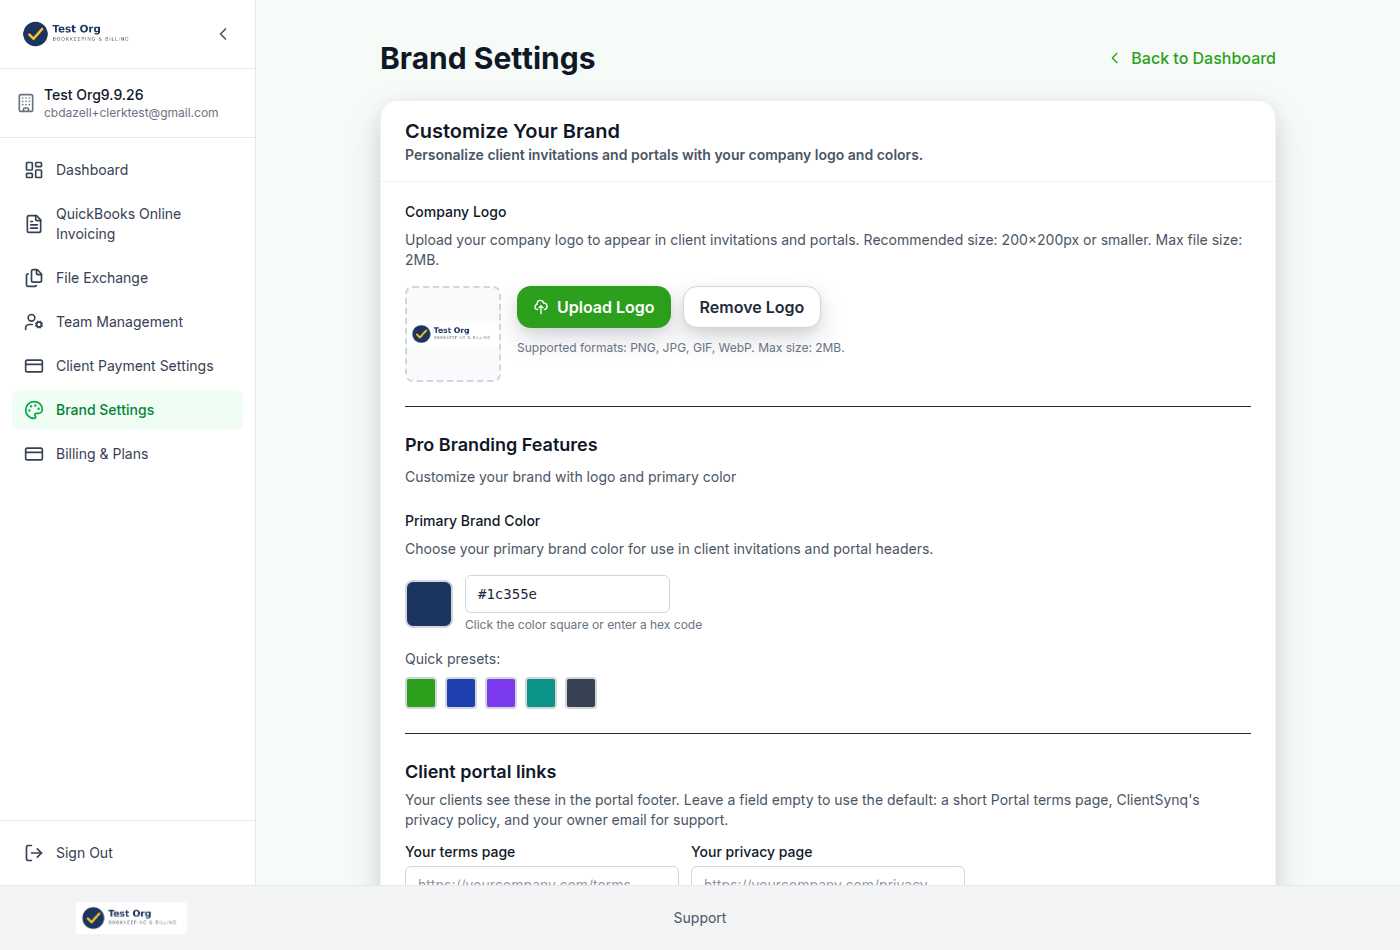Click the Client portal links heading

(480, 772)
